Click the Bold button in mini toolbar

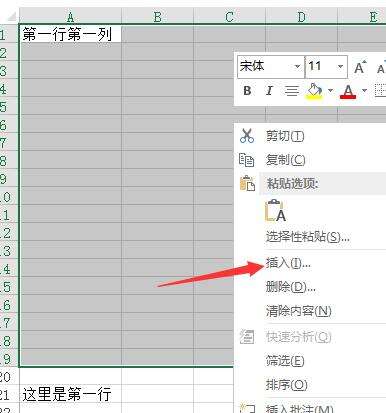pyautogui.click(x=247, y=91)
